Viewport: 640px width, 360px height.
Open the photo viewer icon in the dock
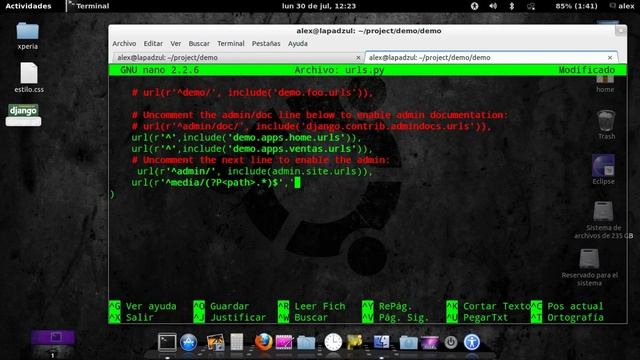coord(216,342)
